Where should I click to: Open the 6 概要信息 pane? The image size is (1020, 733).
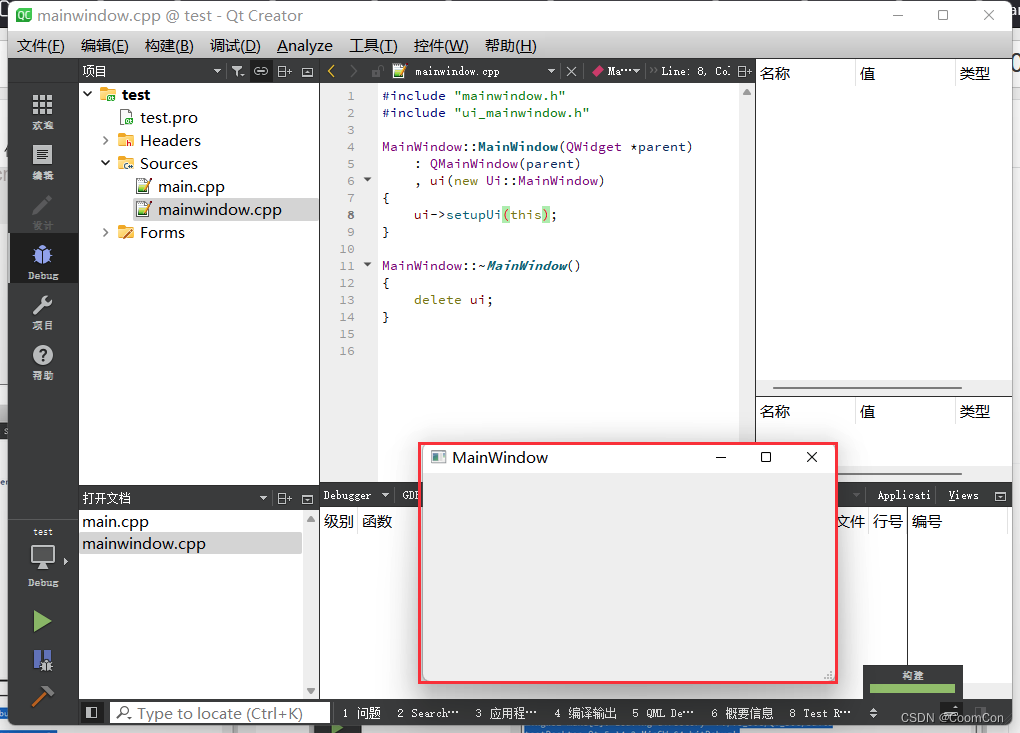742,713
